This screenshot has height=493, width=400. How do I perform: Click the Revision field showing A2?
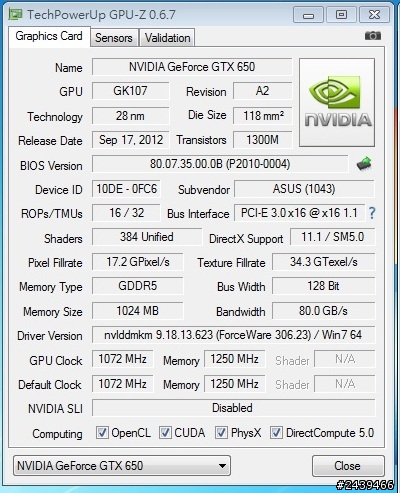tap(263, 91)
